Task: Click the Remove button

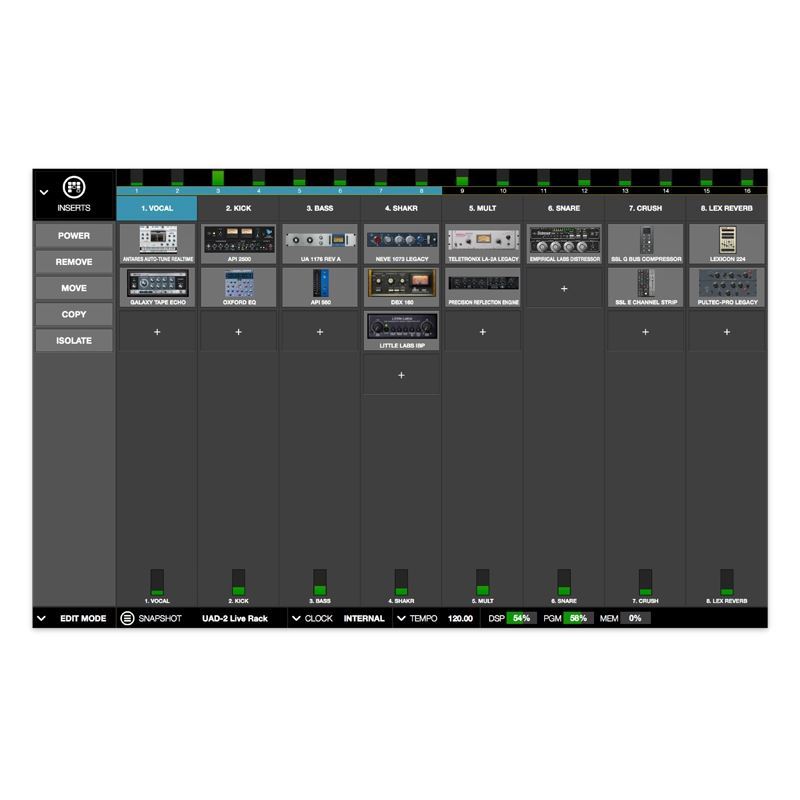Action: pyautogui.click(x=74, y=262)
